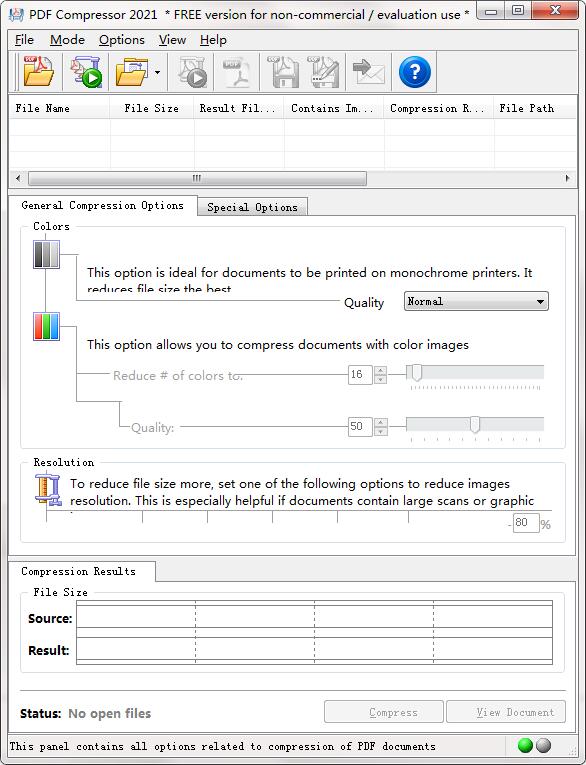The height and width of the screenshot is (765, 586).
Task: Click the green status light
Action: coord(525,745)
